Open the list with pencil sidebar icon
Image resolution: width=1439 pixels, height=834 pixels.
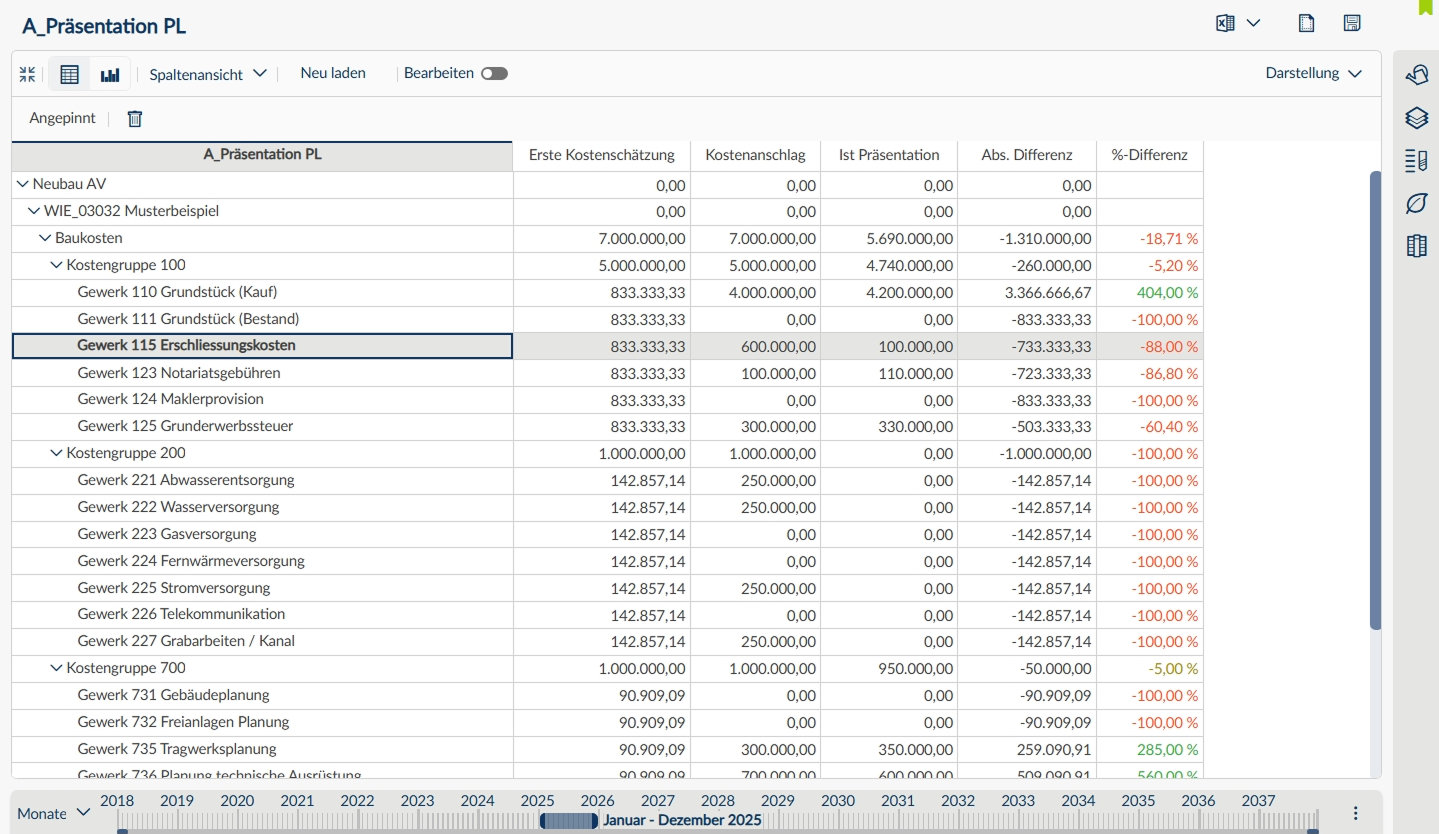tap(1416, 161)
